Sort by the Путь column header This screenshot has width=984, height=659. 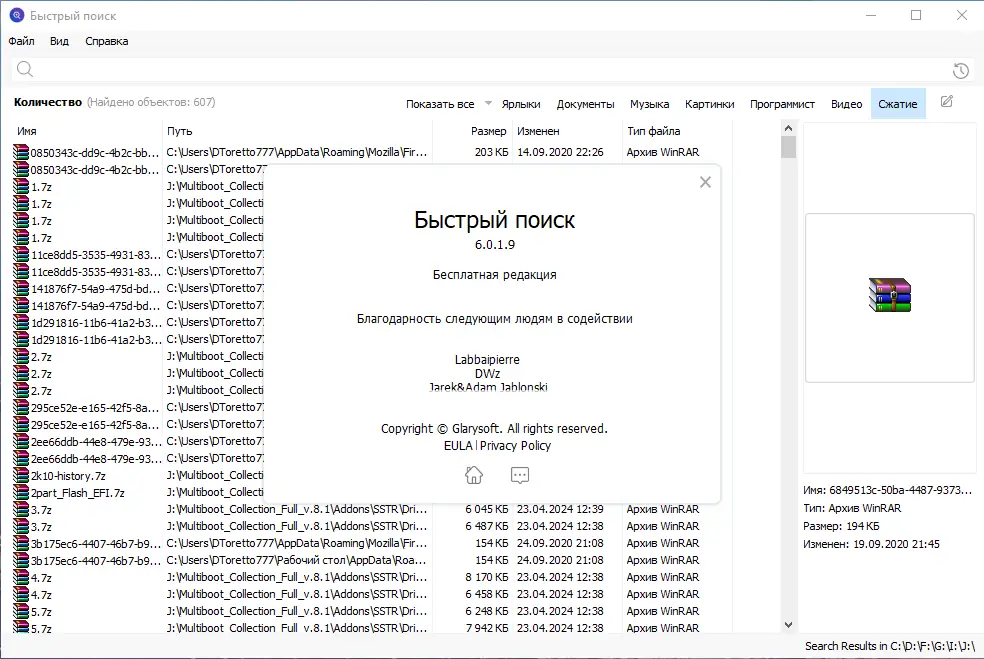point(179,131)
